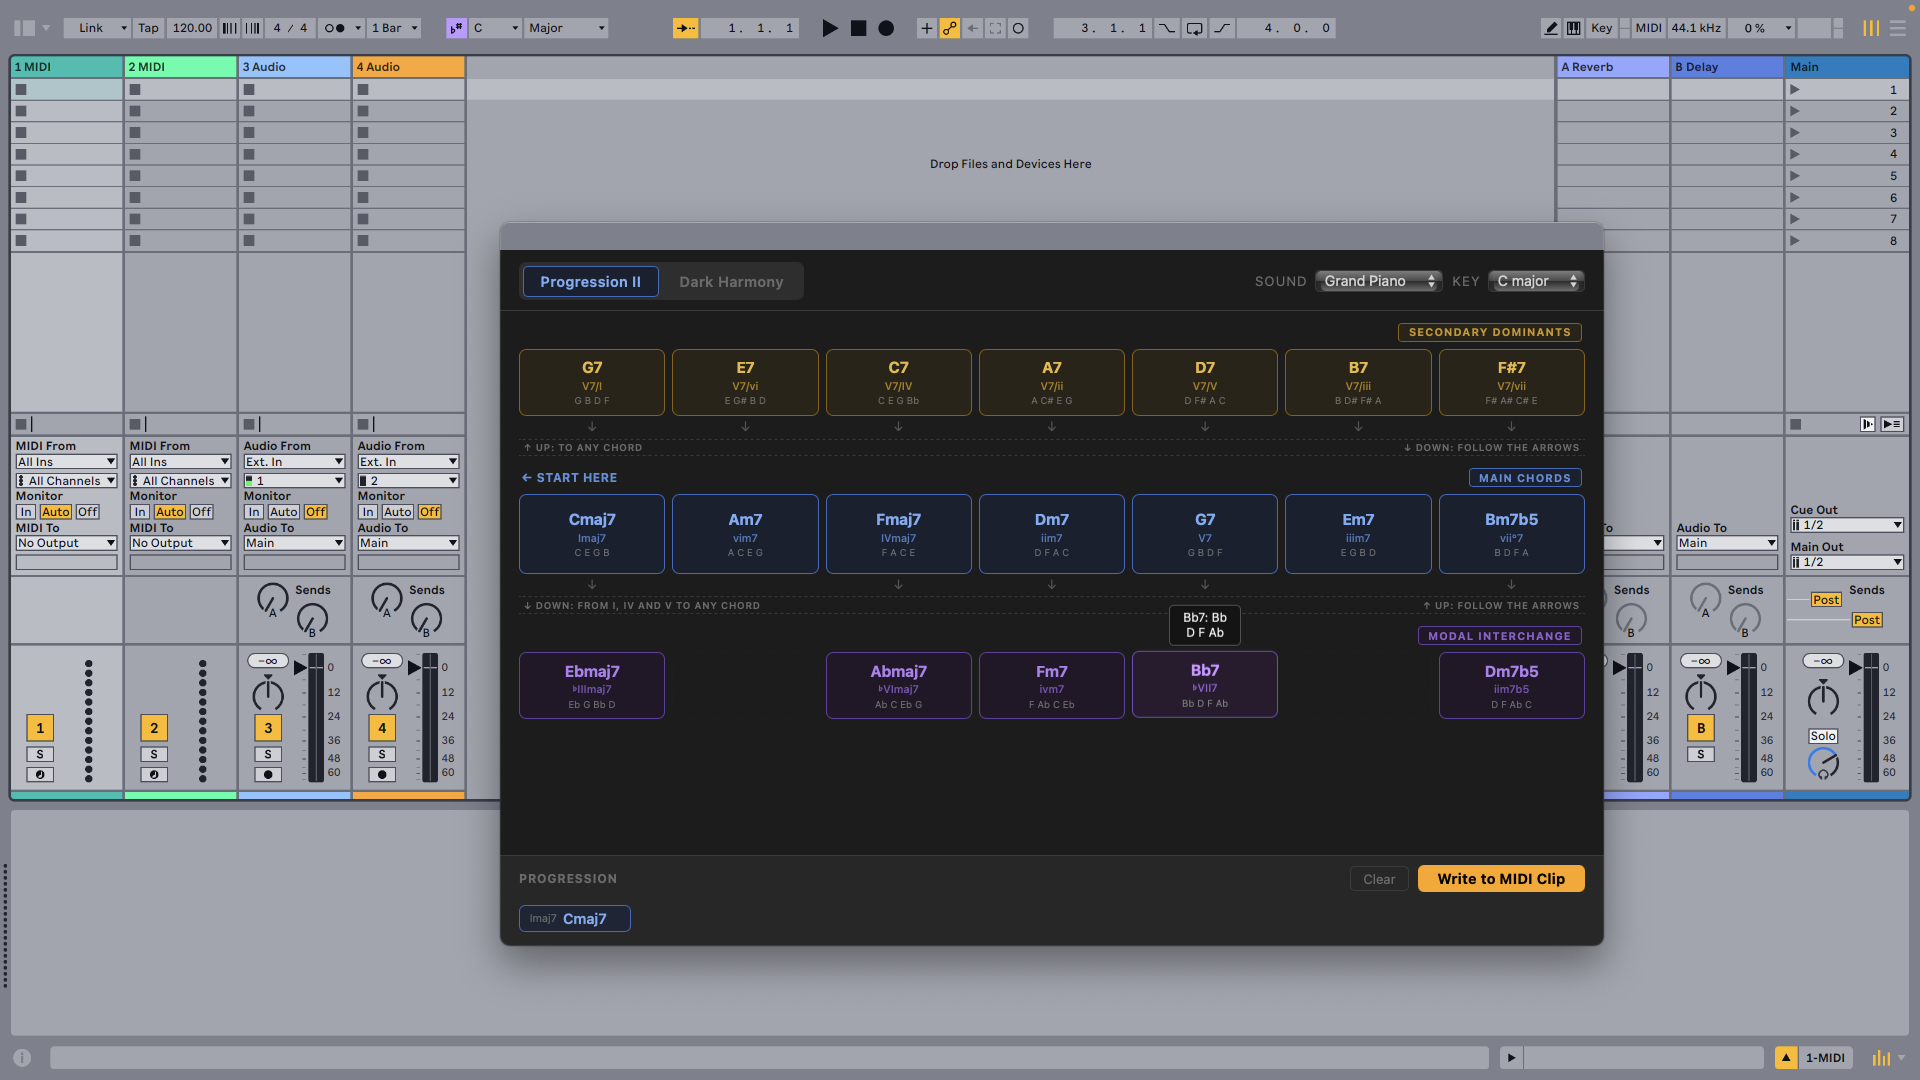Start playback with the Play button
The width and height of the screenshot is (1920, 1080).
coord(829,28)
